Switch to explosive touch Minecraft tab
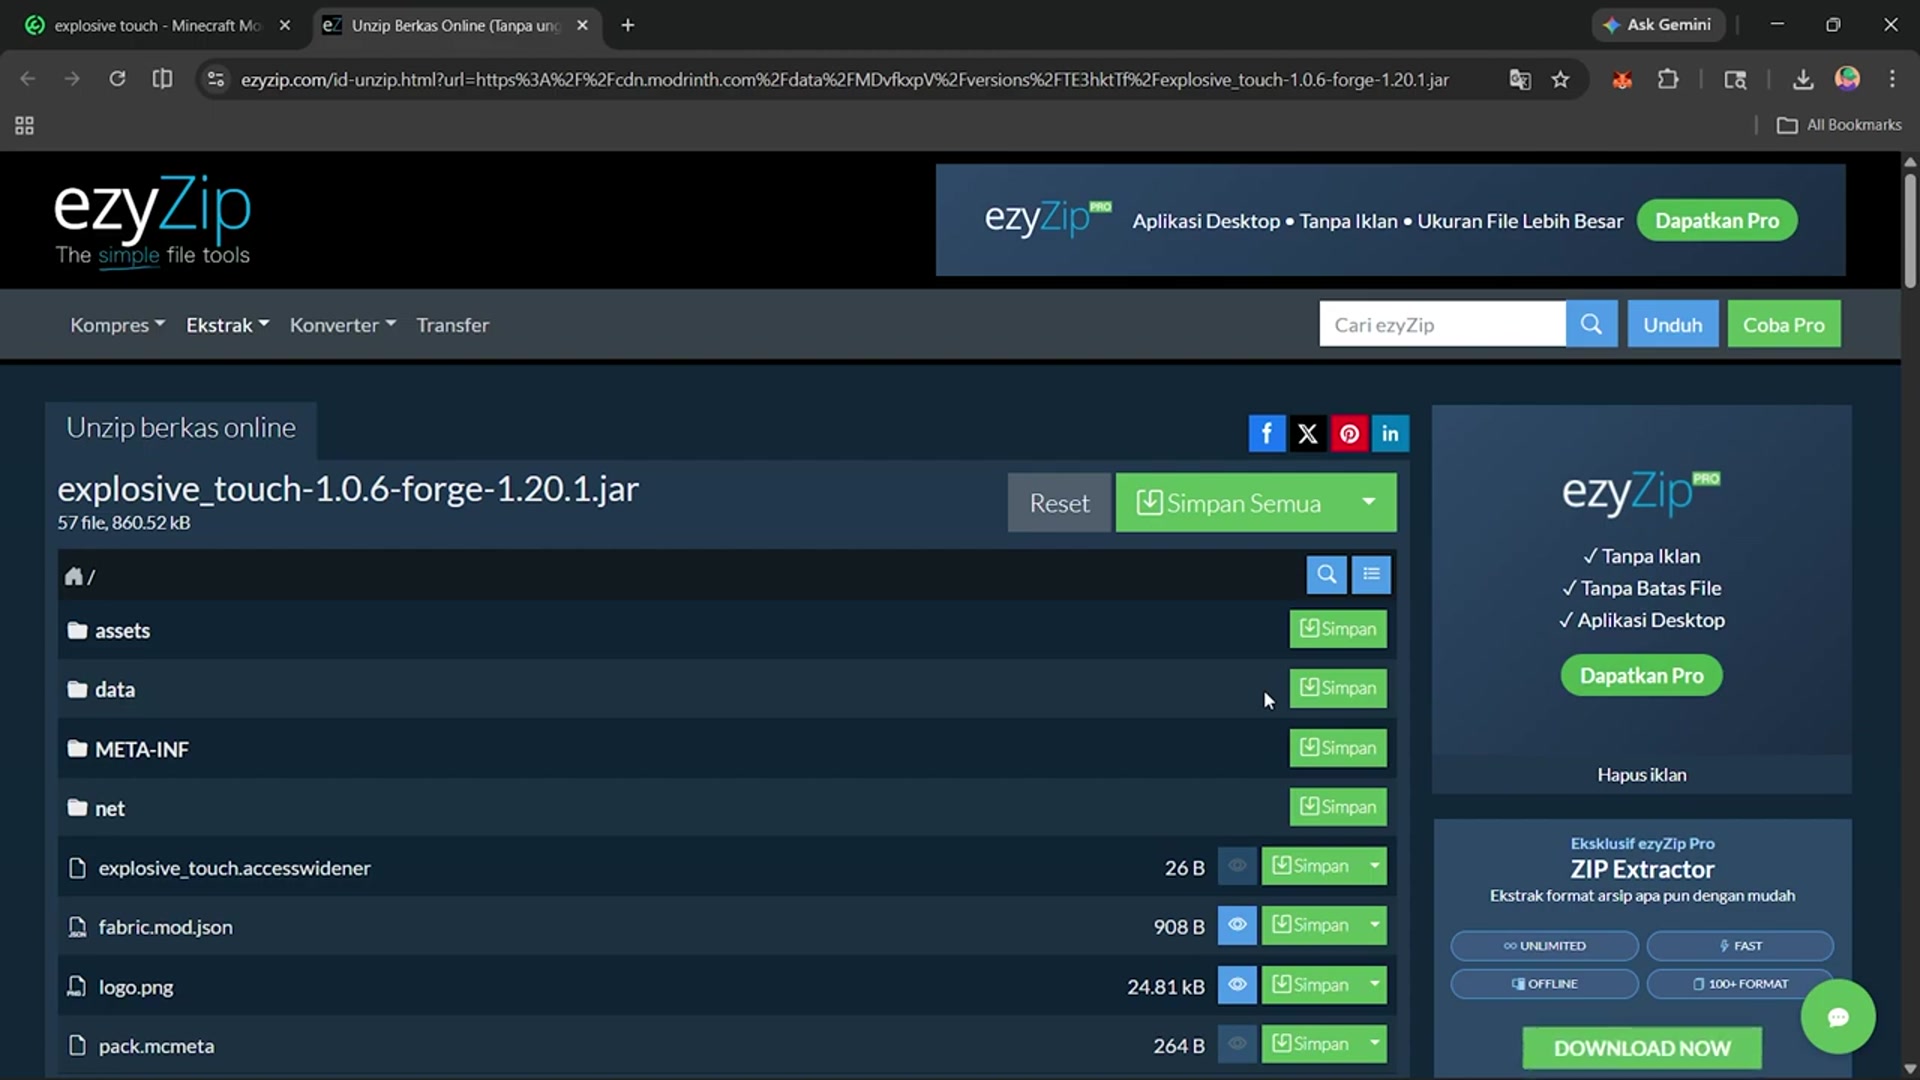 point(155,26)
